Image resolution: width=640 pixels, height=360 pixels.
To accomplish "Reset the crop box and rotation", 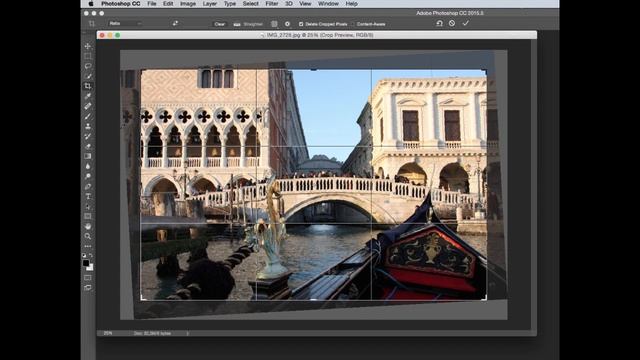I will point(440,23).
